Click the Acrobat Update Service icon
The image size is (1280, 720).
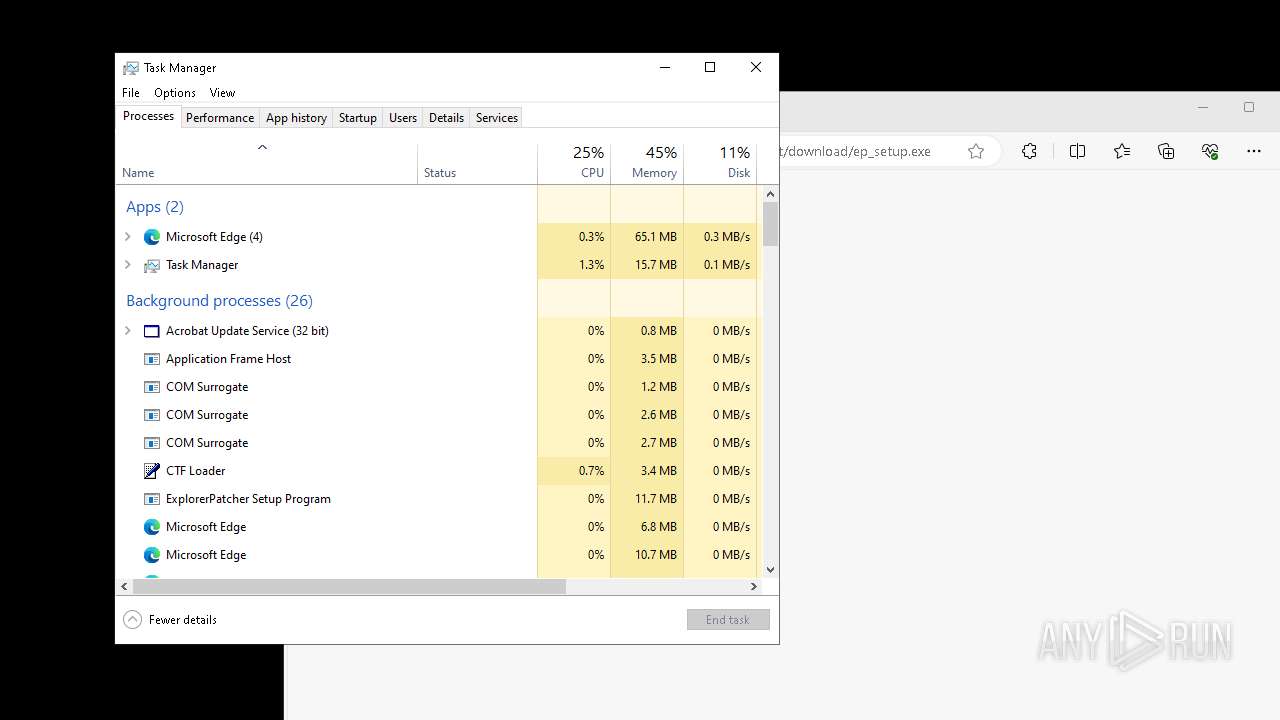tap(152, 331)
